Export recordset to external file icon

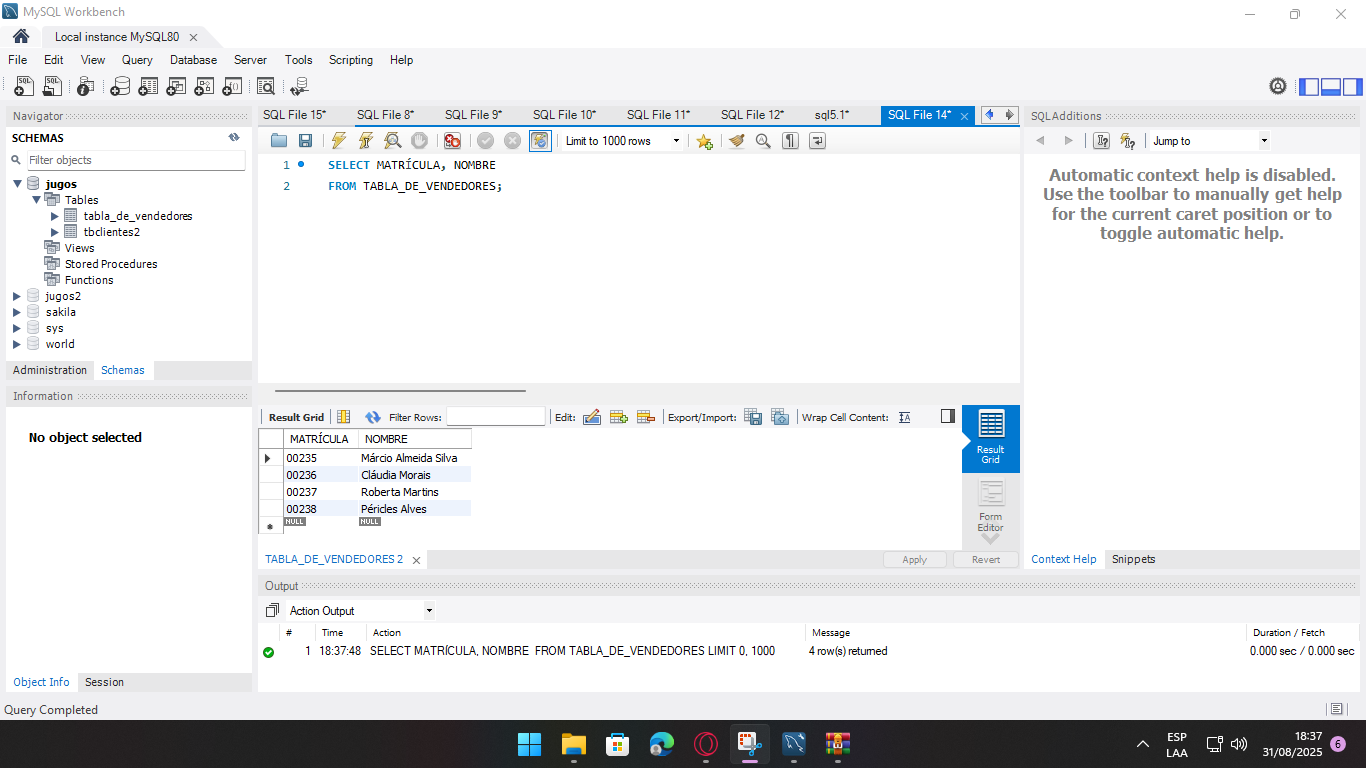tap(753, 417)
